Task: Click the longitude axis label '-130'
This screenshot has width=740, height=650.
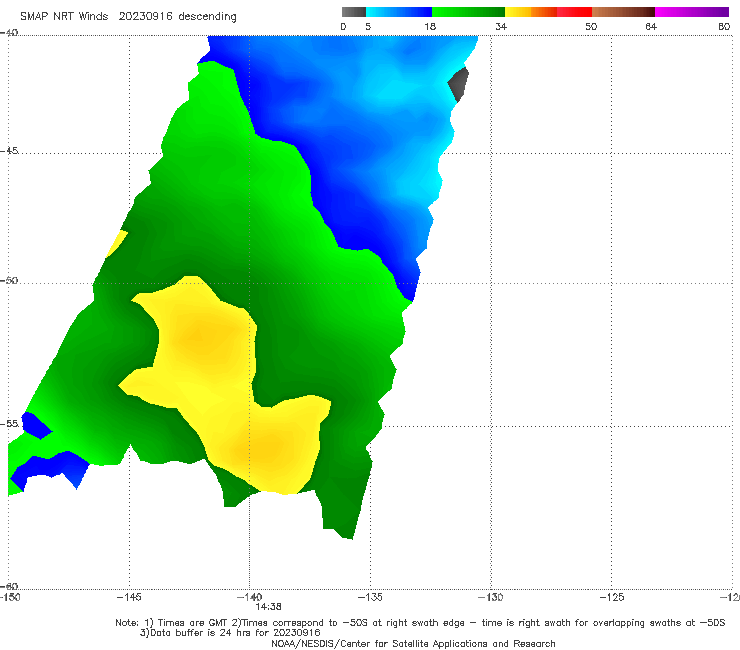Action: point(491,597)
